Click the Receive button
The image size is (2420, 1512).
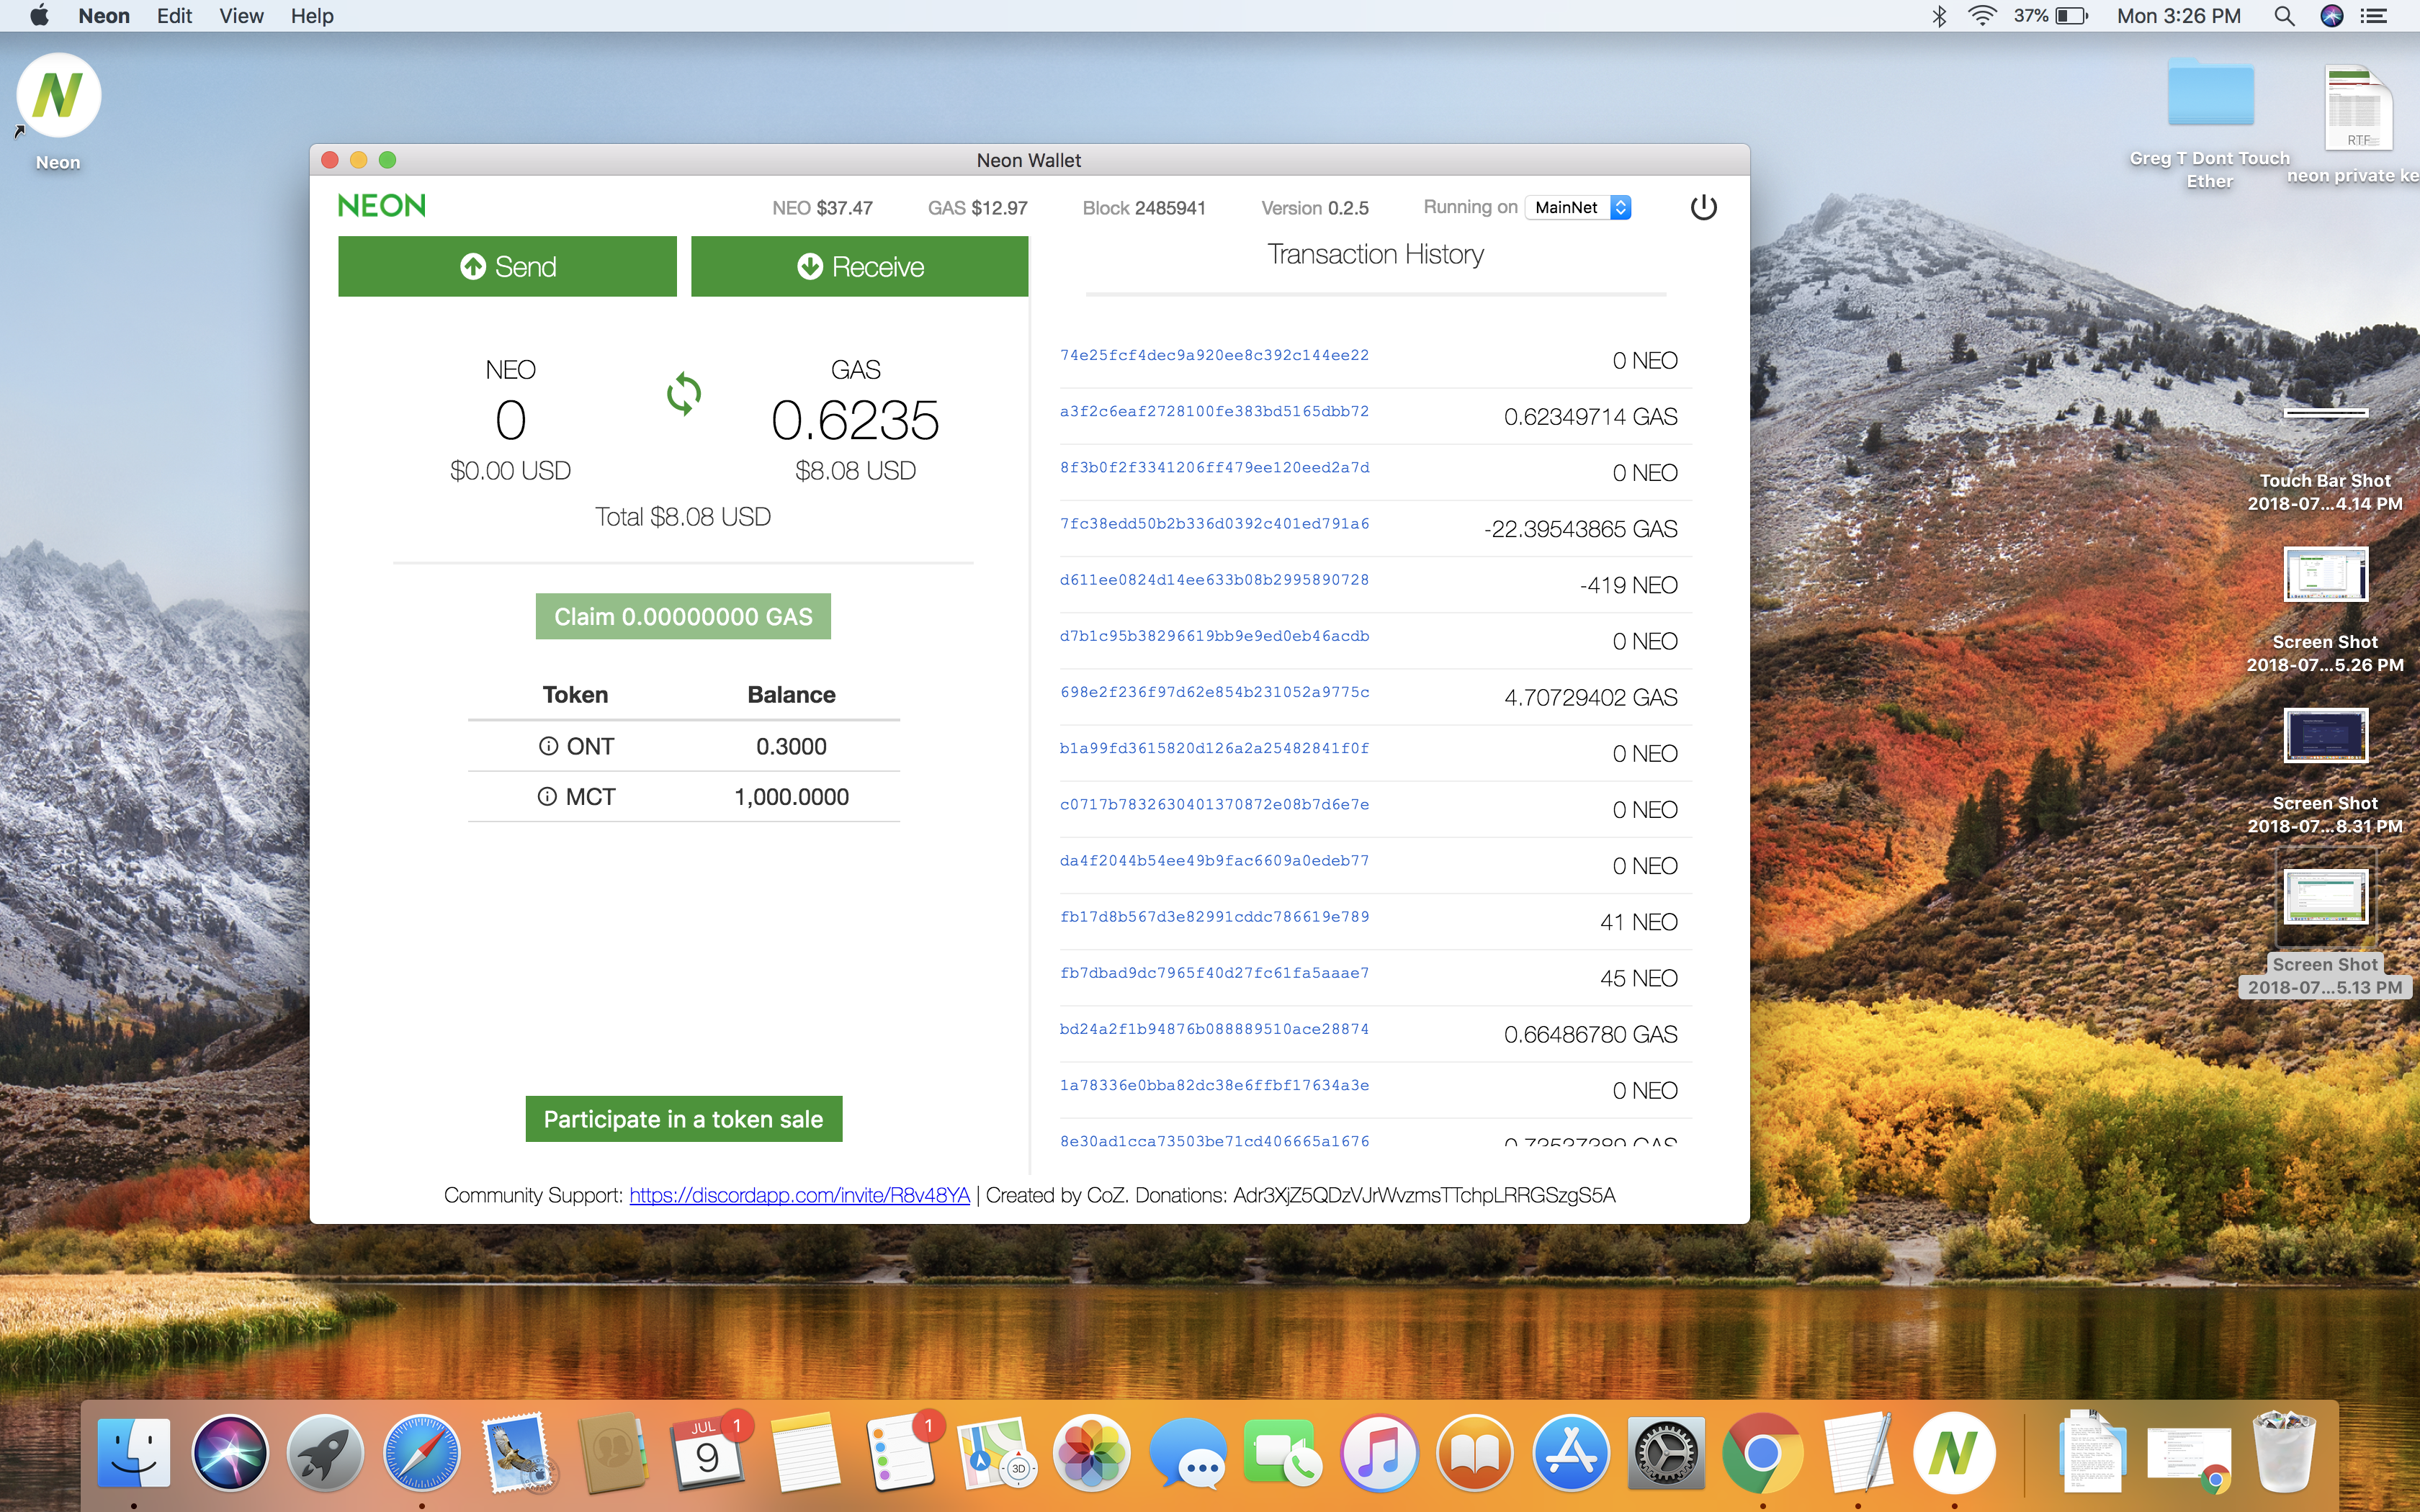point(859,266)
